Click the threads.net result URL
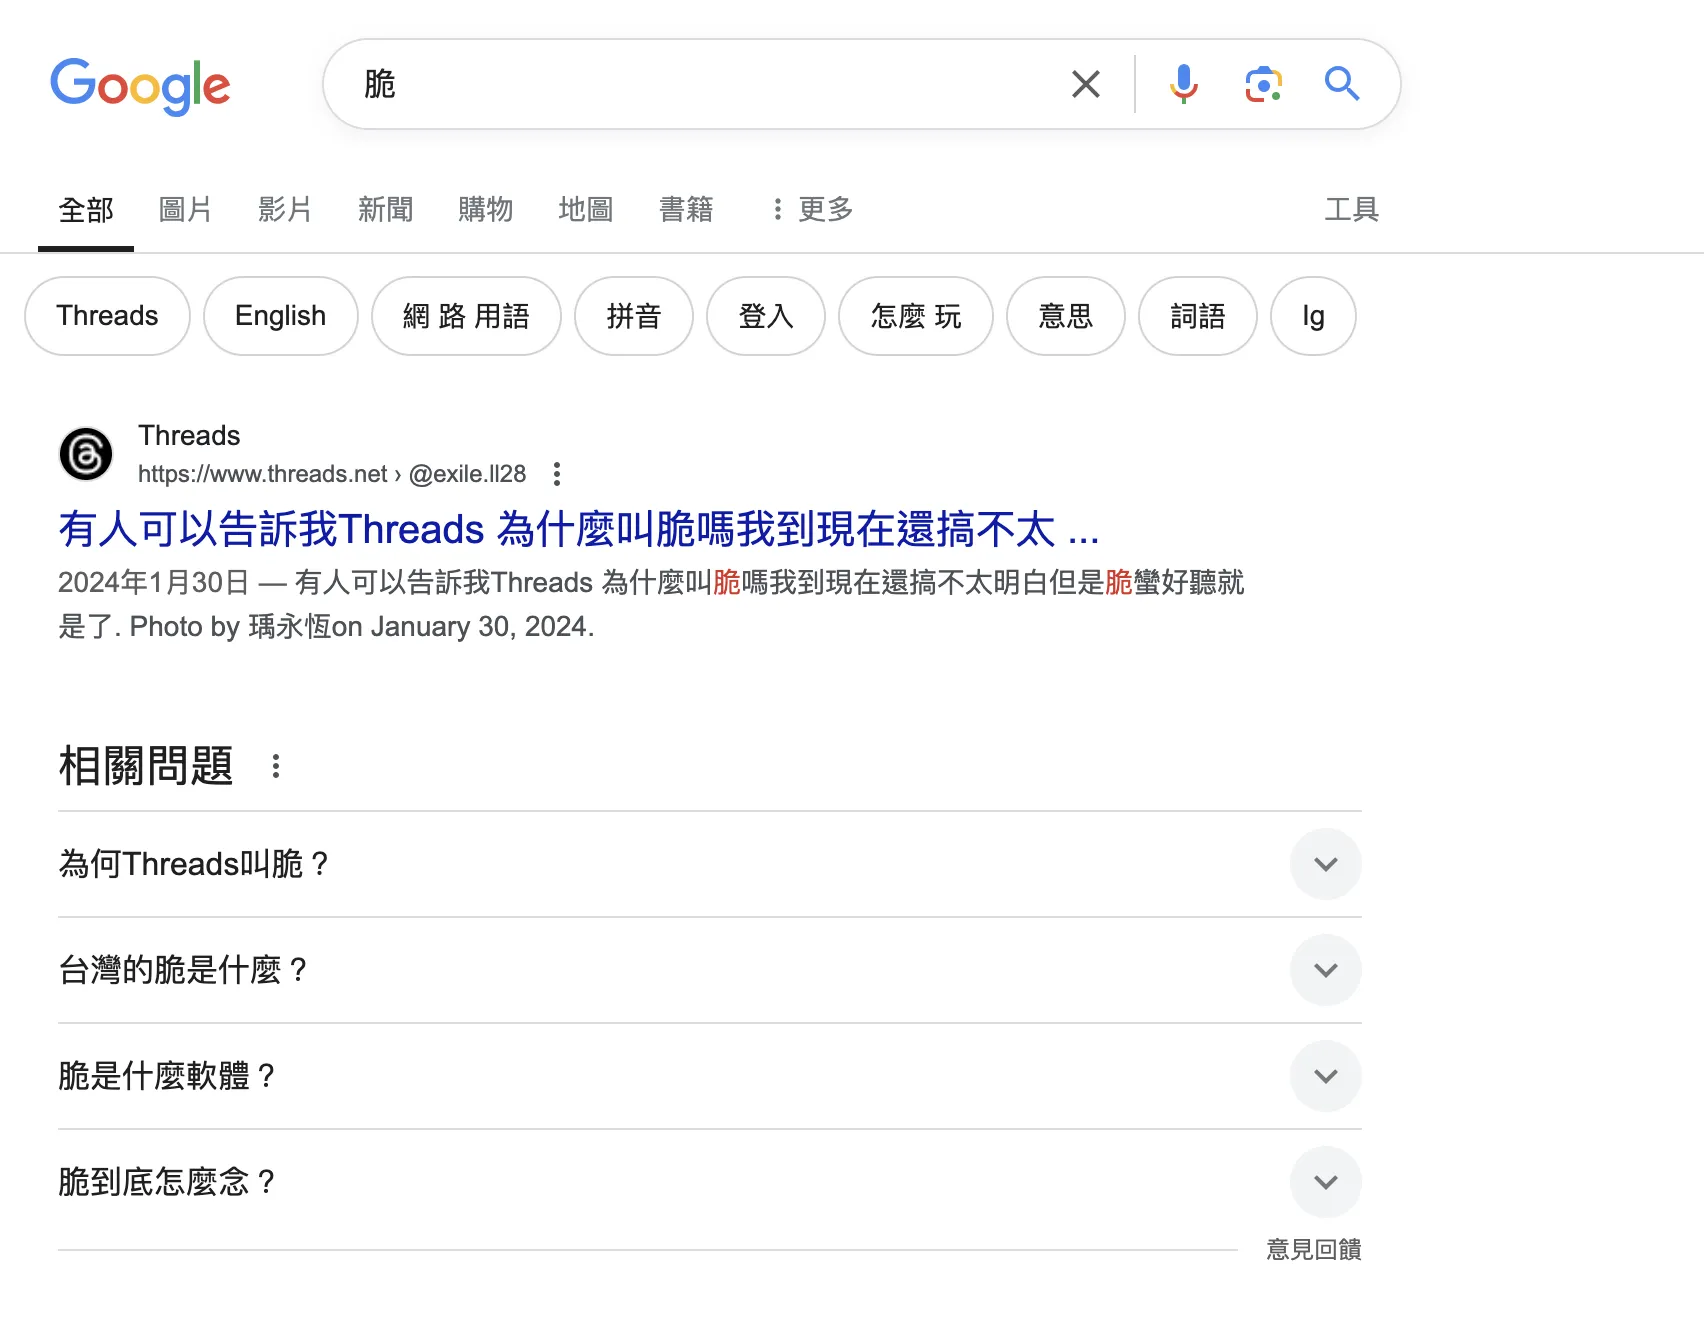This screenshot has width=1704, height=1318. (x=332, y=474)
